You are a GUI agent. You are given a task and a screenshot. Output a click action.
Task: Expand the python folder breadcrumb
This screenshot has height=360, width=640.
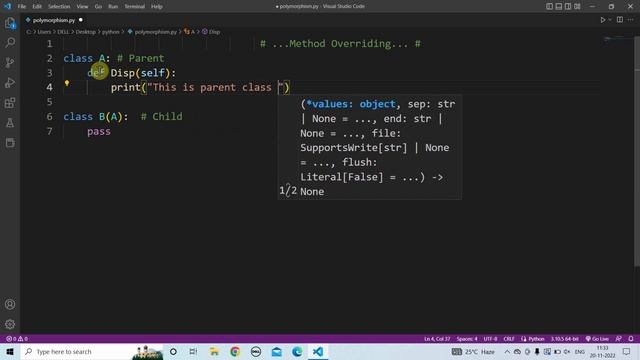(x=111, y=32)
